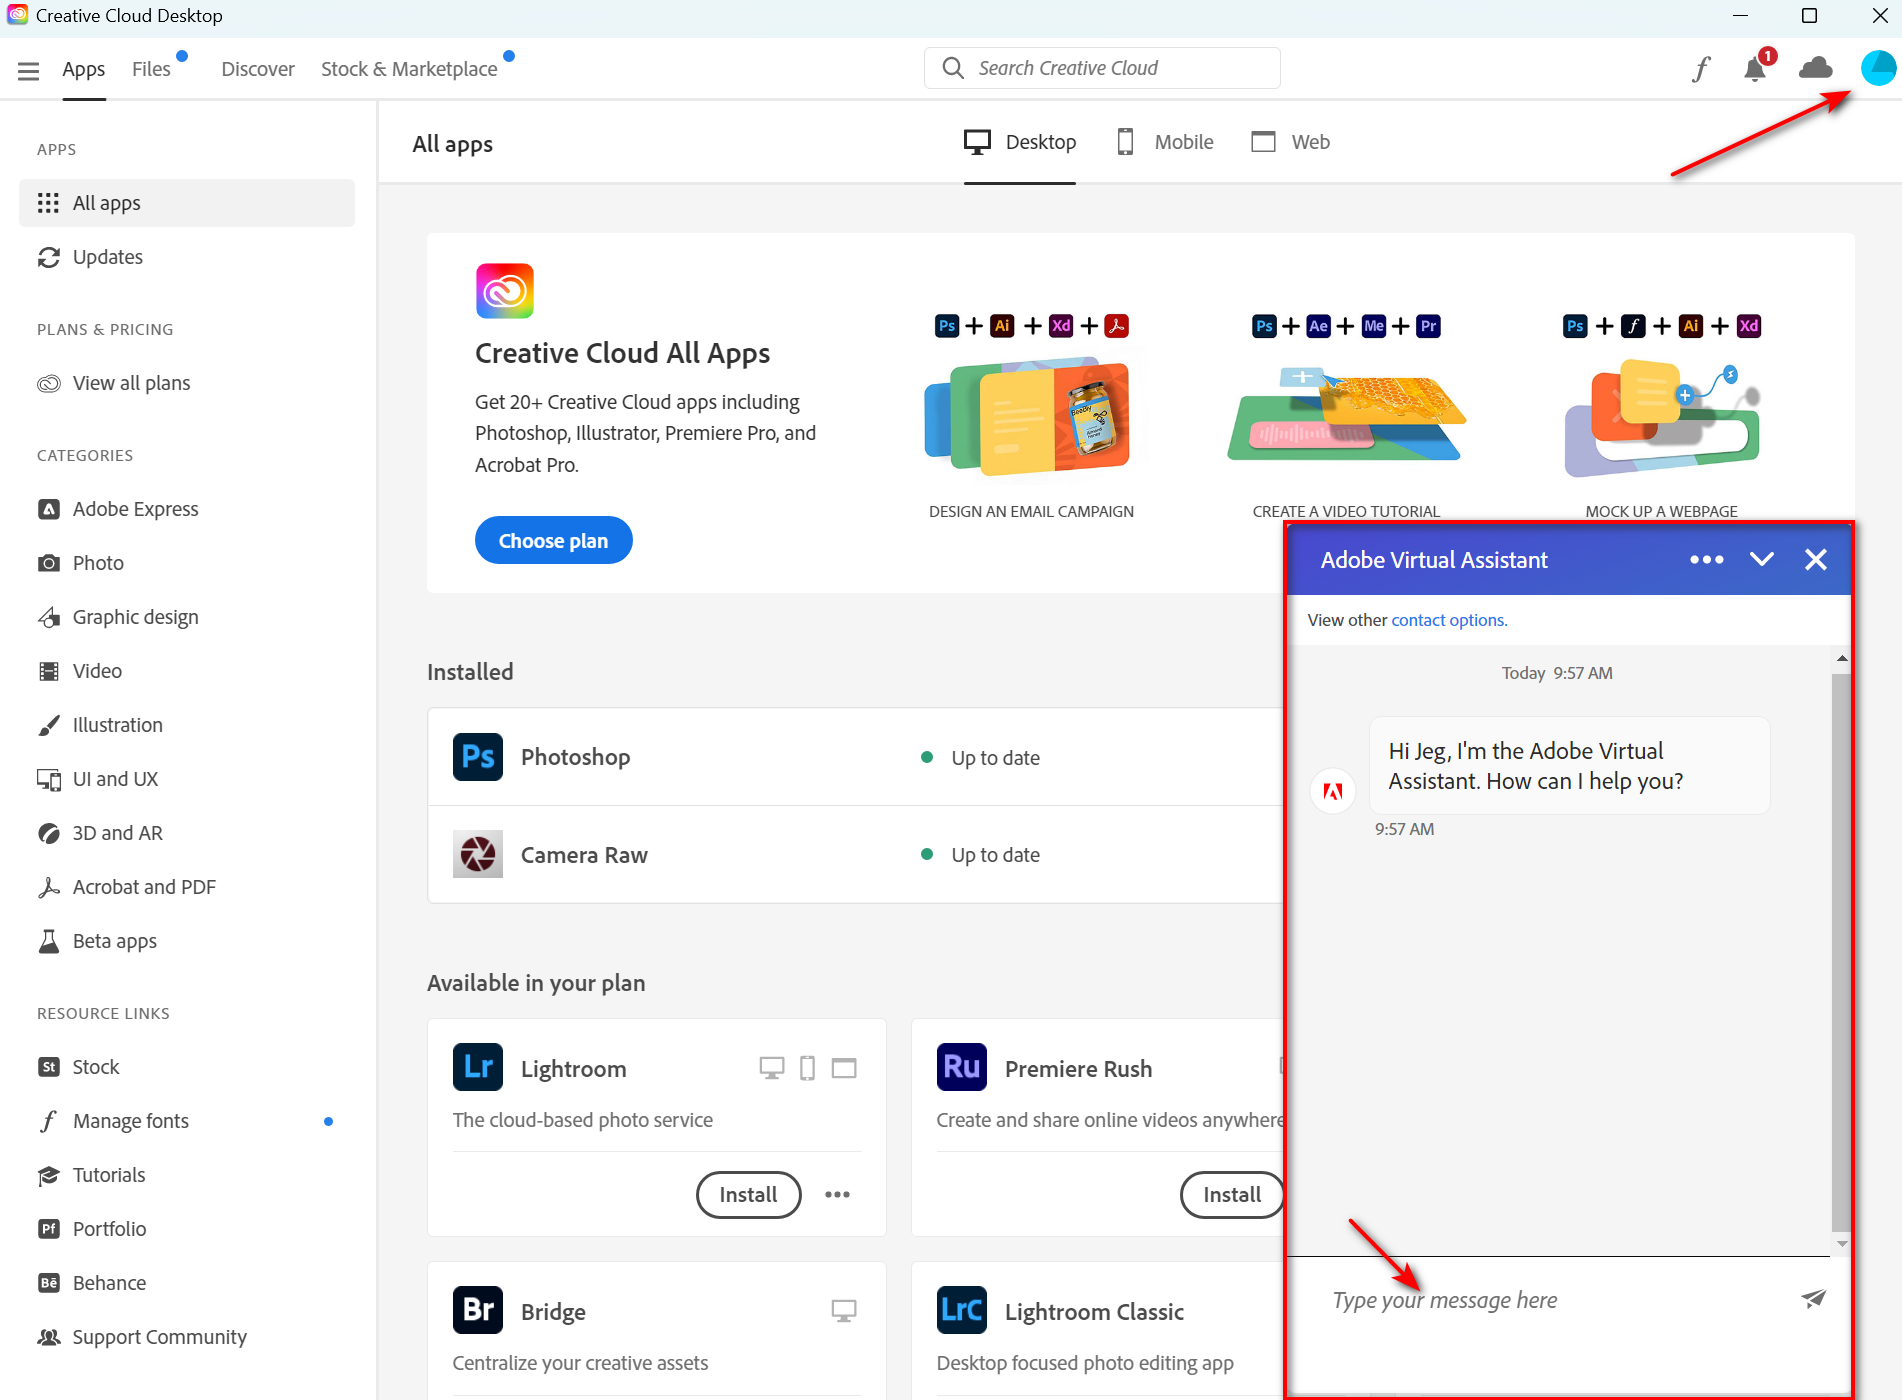Select the Web platform tab

pos(1291,142)
